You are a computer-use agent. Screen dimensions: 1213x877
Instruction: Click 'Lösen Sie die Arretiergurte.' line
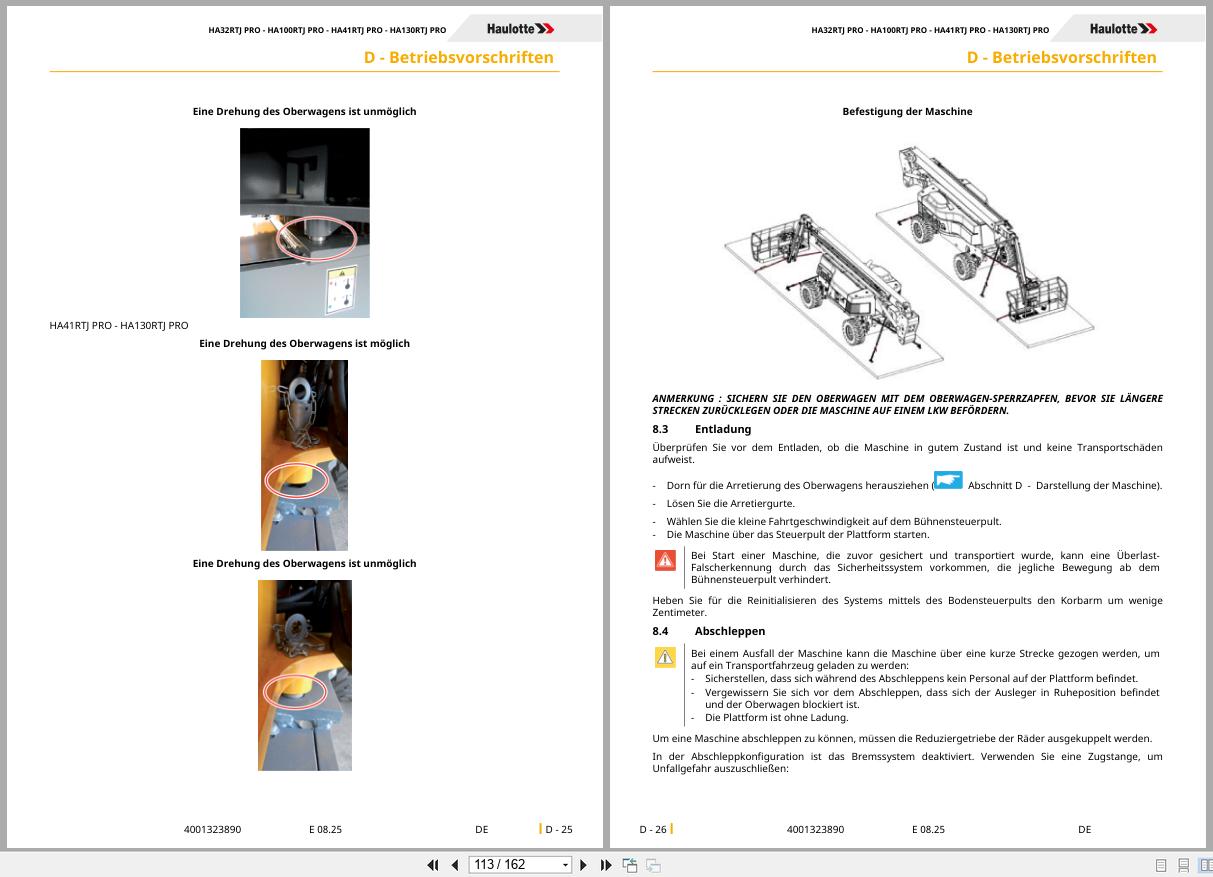click(x=731, y=504)
